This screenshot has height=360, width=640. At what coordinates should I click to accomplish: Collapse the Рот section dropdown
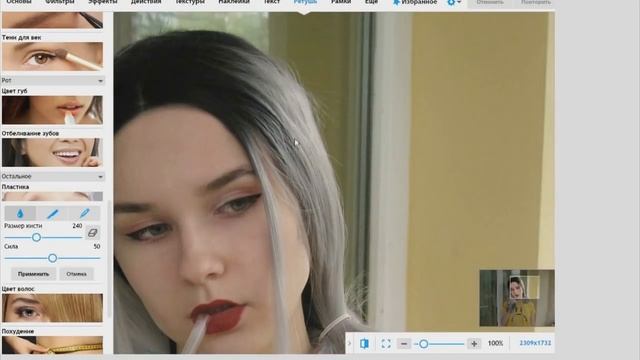100,81
